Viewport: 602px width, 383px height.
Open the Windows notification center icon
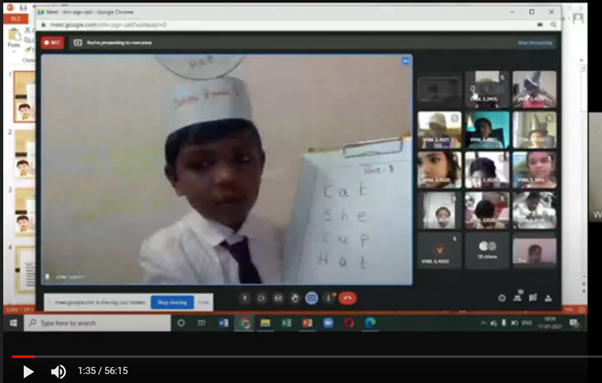(x=574, y=323)
